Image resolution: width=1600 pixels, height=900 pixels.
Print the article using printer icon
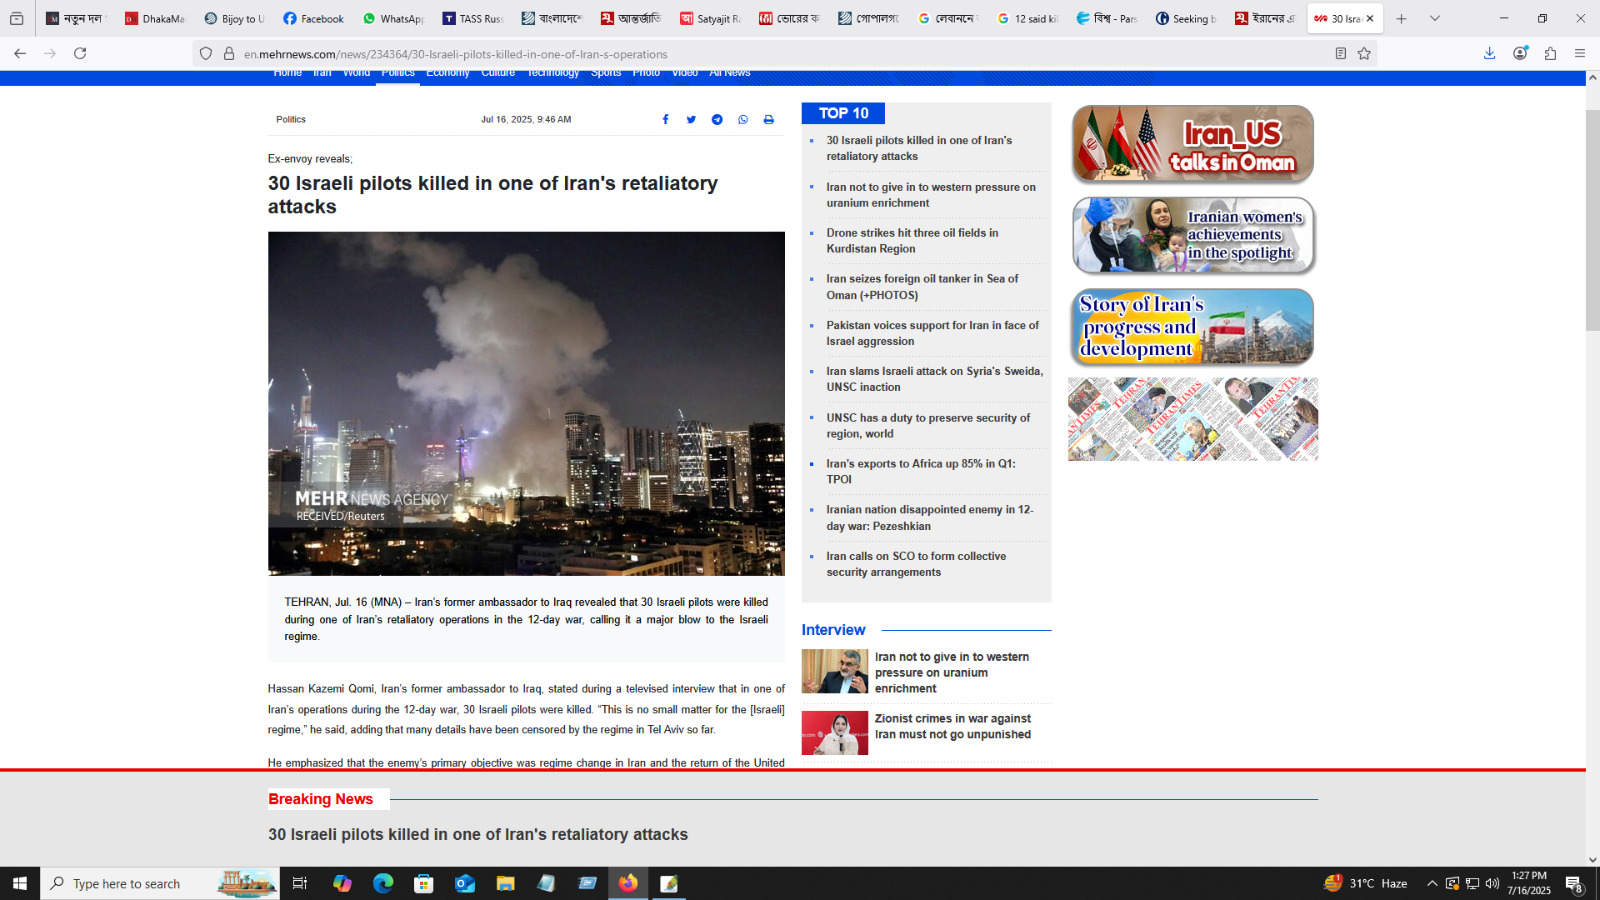[x=769, y=120]
